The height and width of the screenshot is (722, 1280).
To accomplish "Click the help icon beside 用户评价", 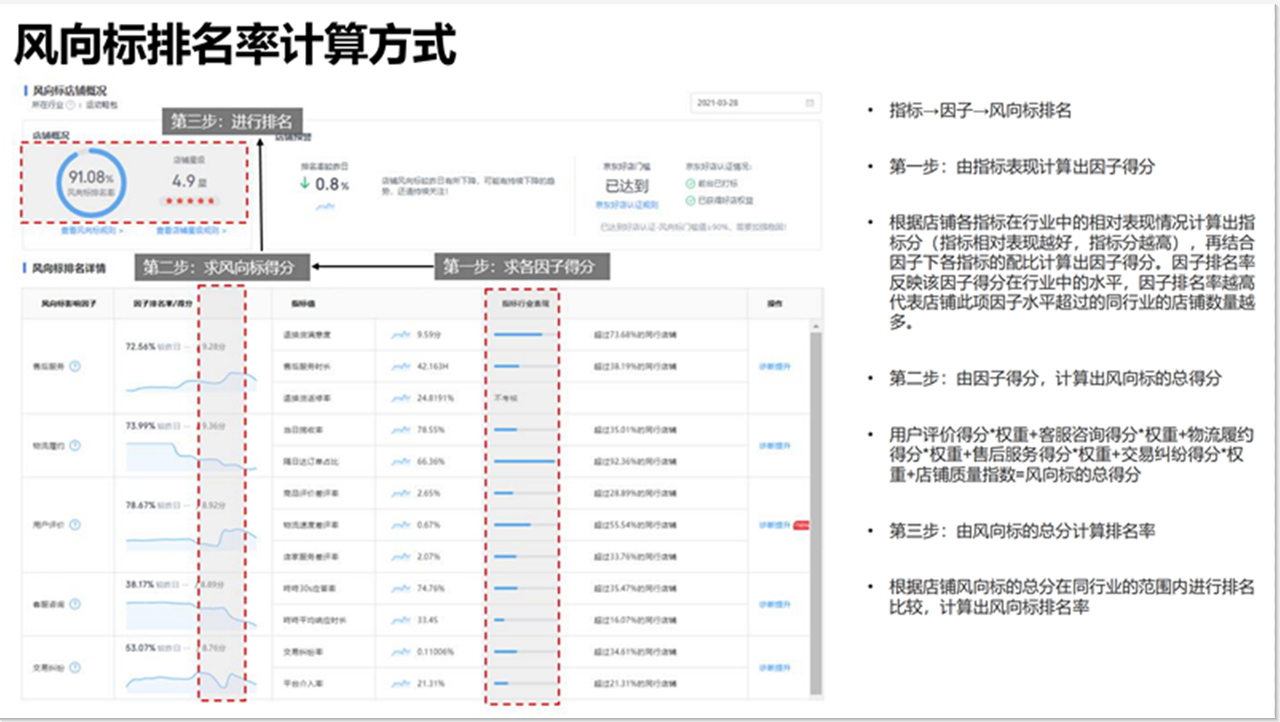I will click(x=76, y=524).
